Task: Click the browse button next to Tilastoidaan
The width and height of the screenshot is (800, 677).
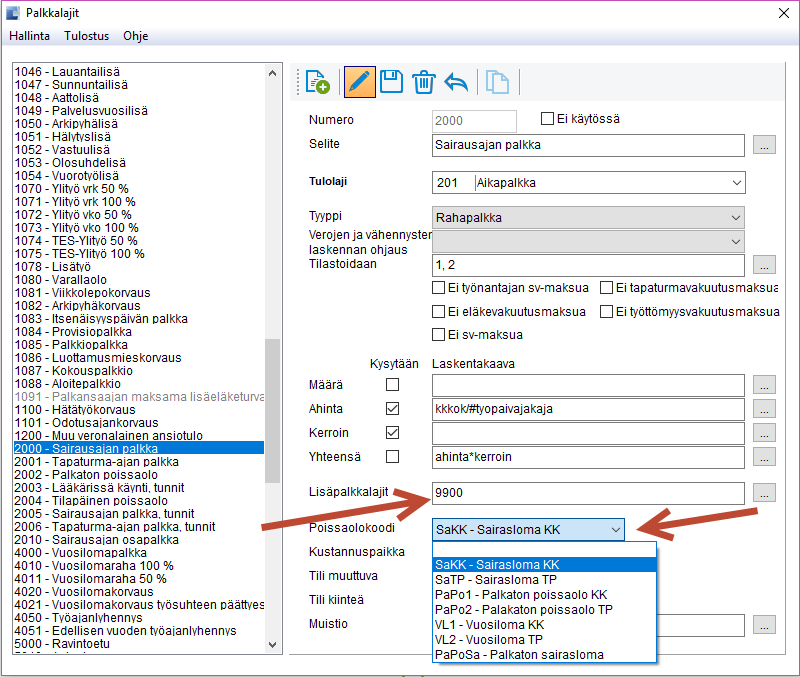Action: point(765,265)
